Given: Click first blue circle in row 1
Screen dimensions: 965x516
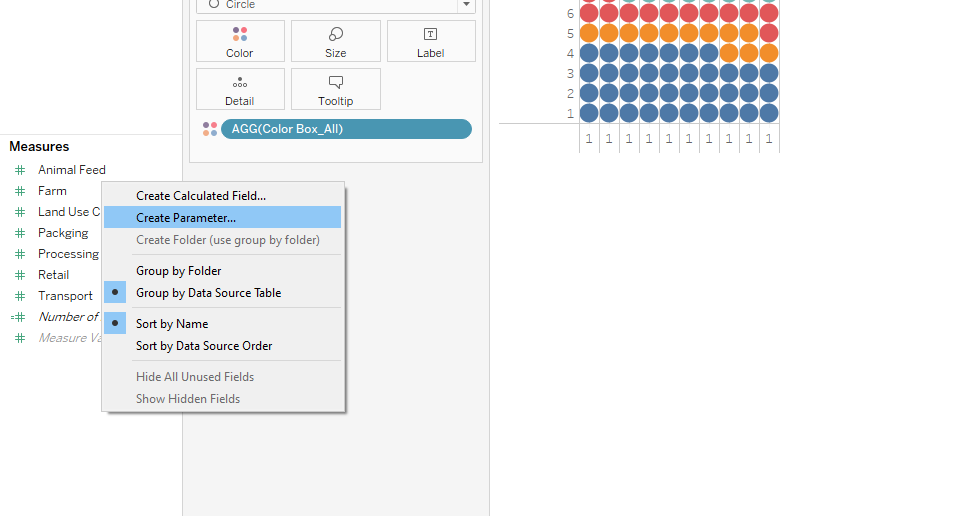Looking at the screenshot, I should click(589, 113).
